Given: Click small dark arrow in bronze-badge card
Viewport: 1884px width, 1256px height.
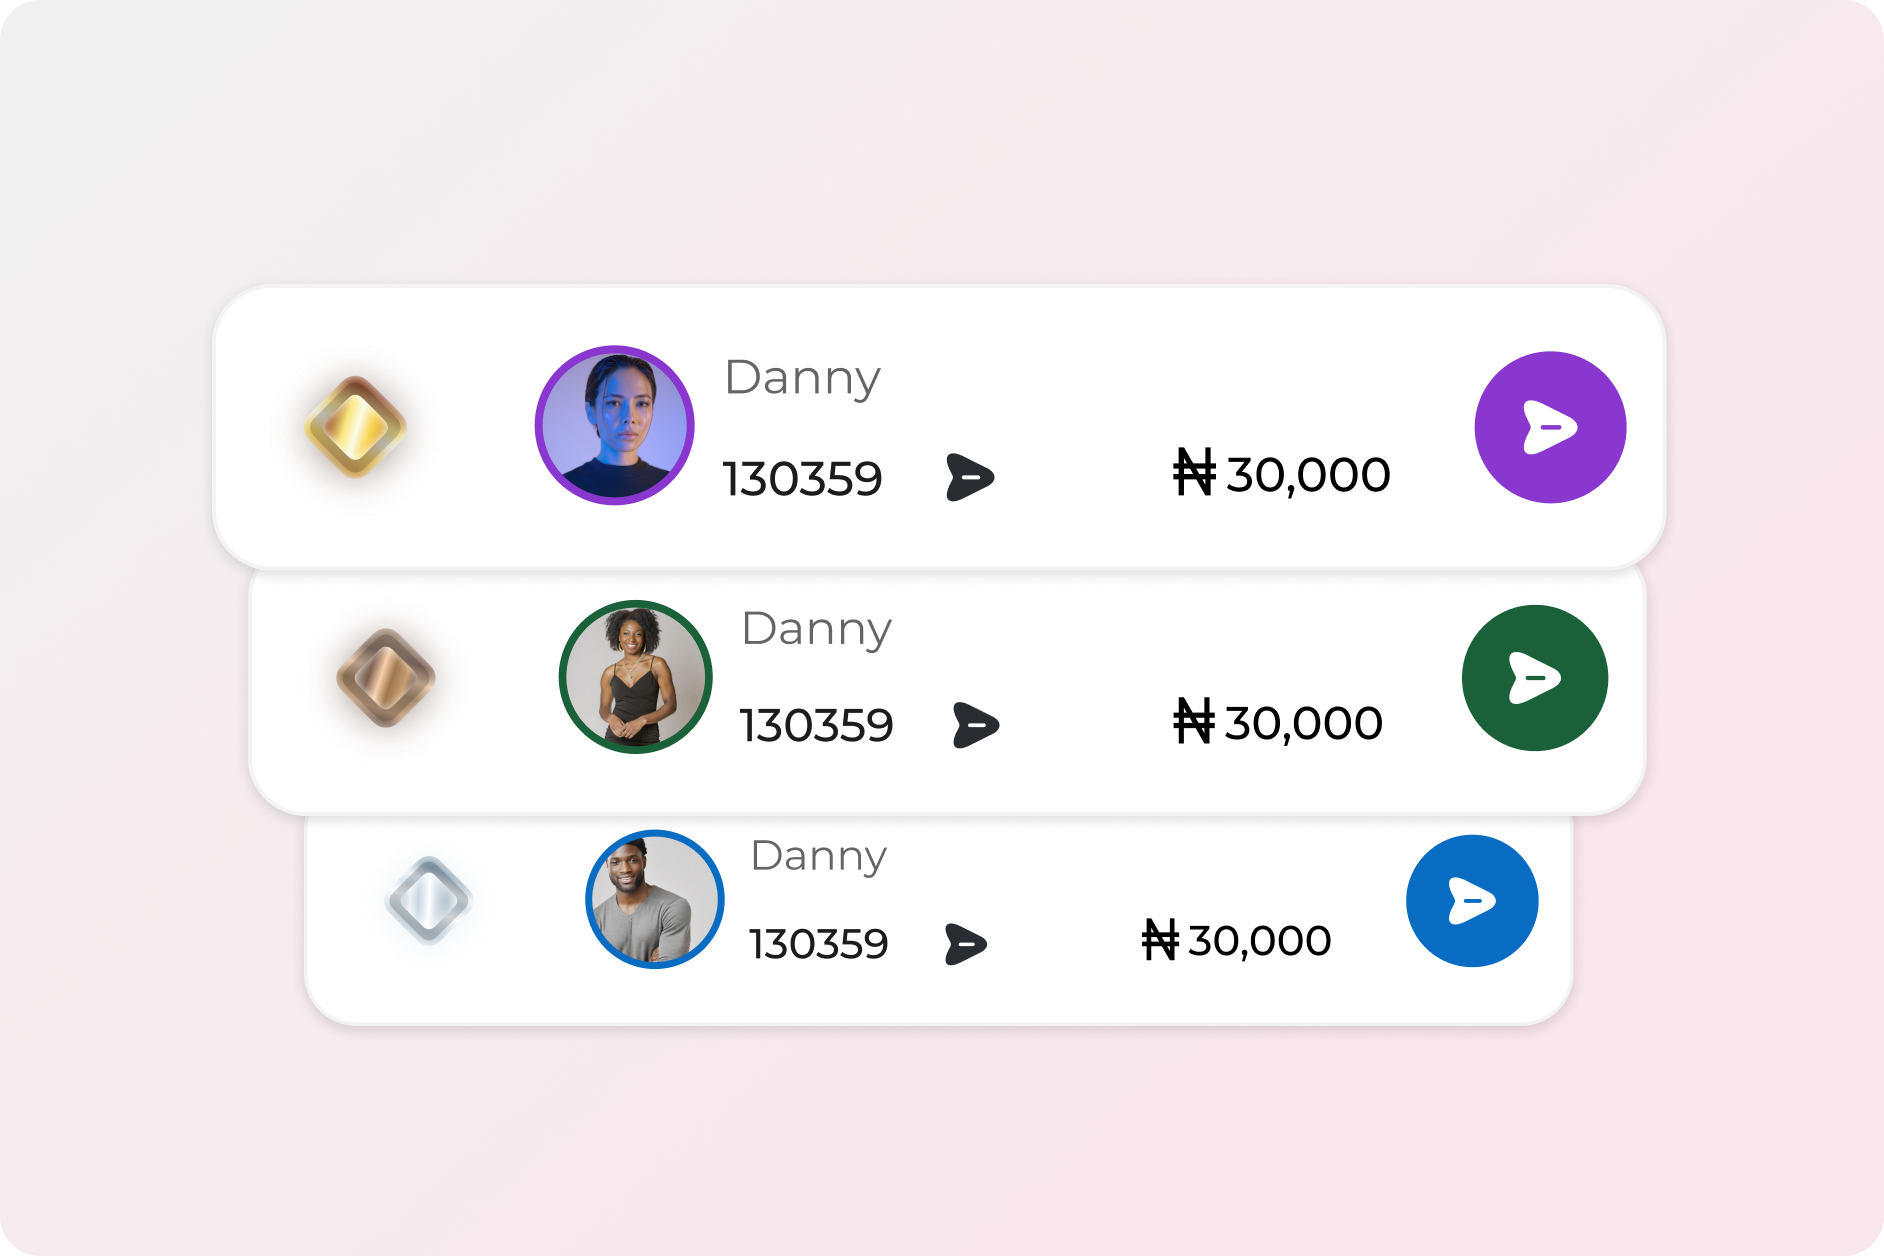Looking at the screenshot, I should (x=975, y=725).
